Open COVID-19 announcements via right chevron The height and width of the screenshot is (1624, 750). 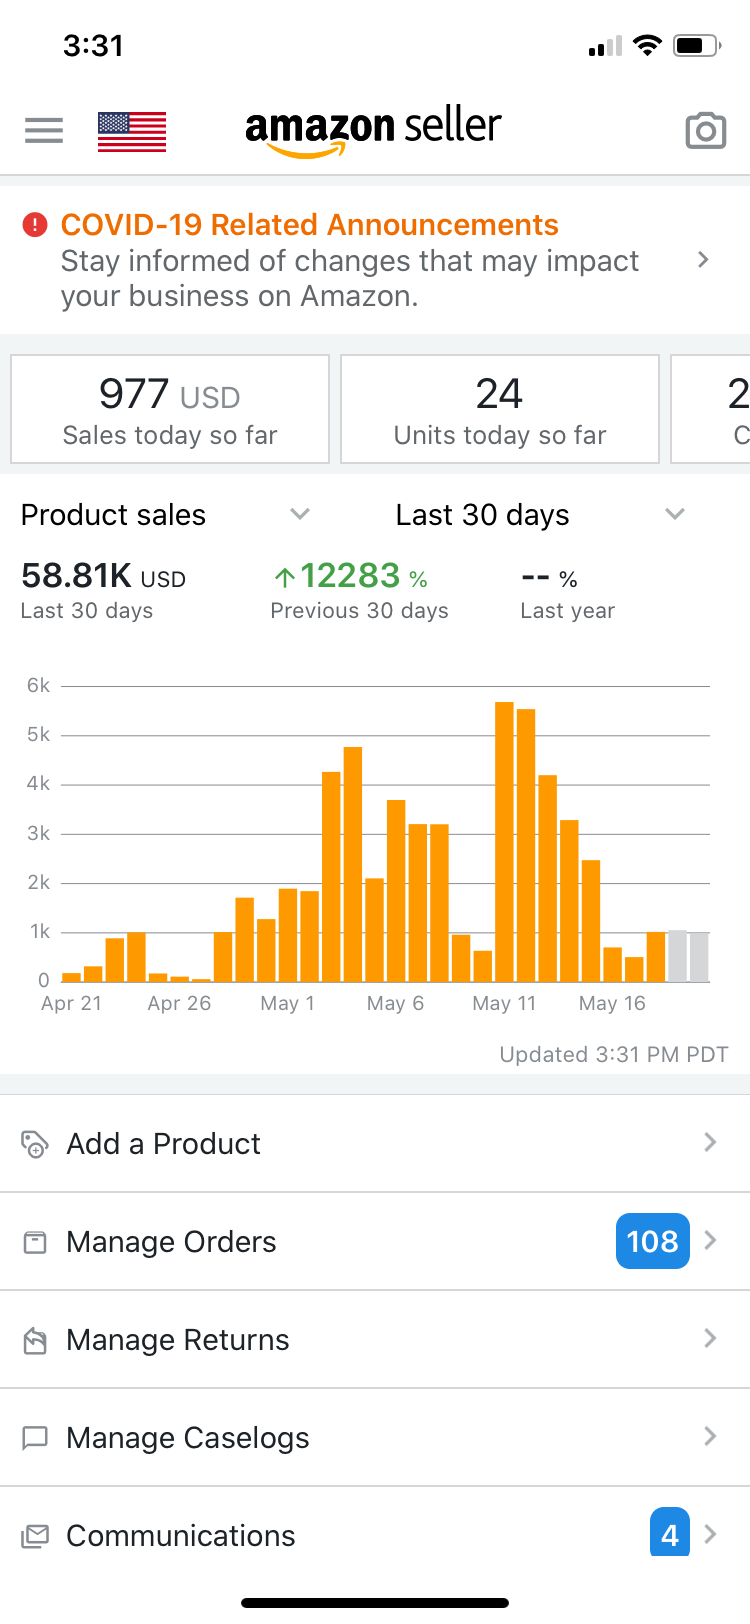tap(703, 260)
